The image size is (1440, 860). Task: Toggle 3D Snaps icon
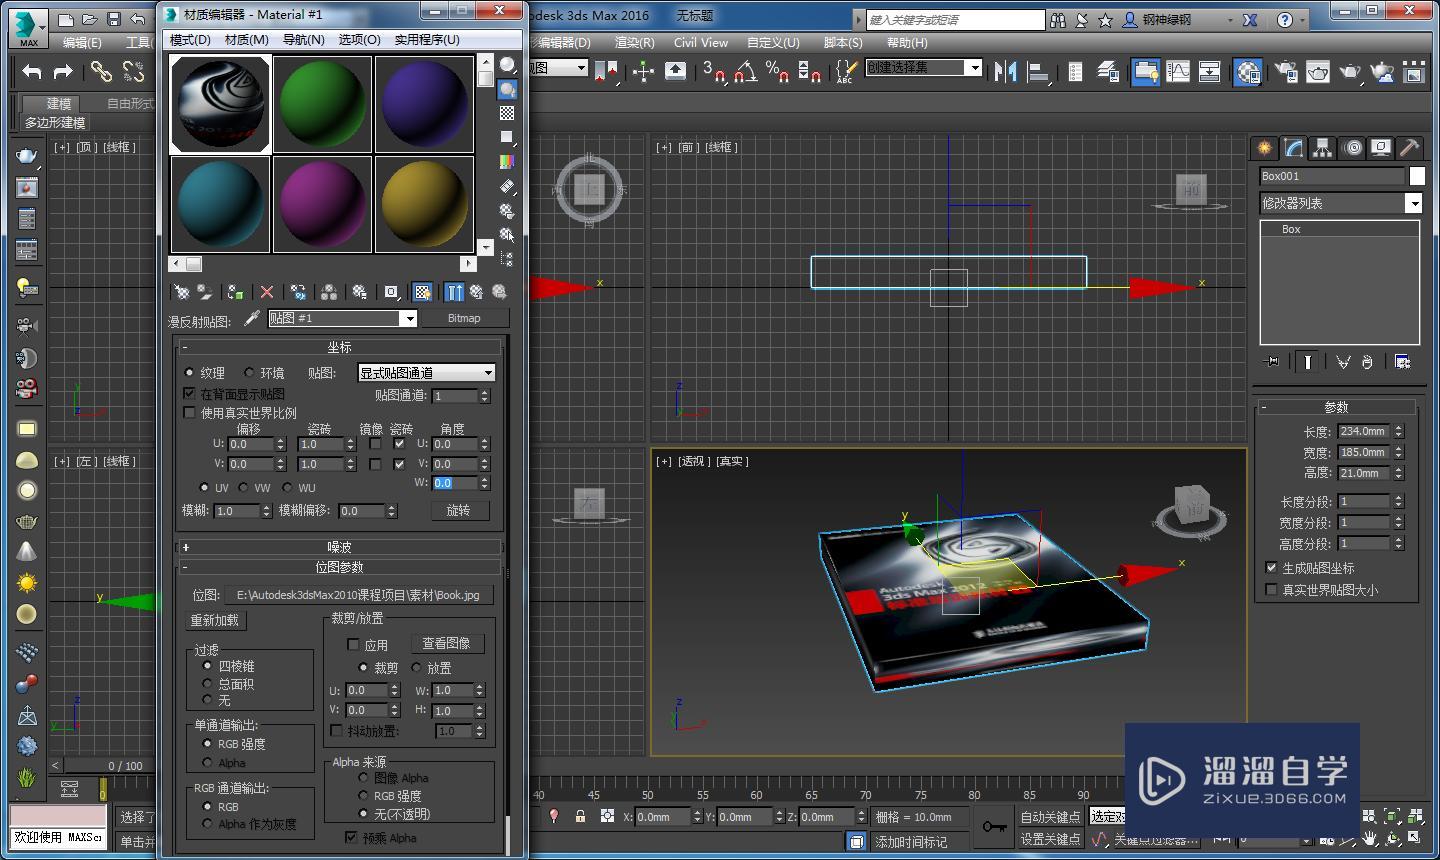[713, 71]
